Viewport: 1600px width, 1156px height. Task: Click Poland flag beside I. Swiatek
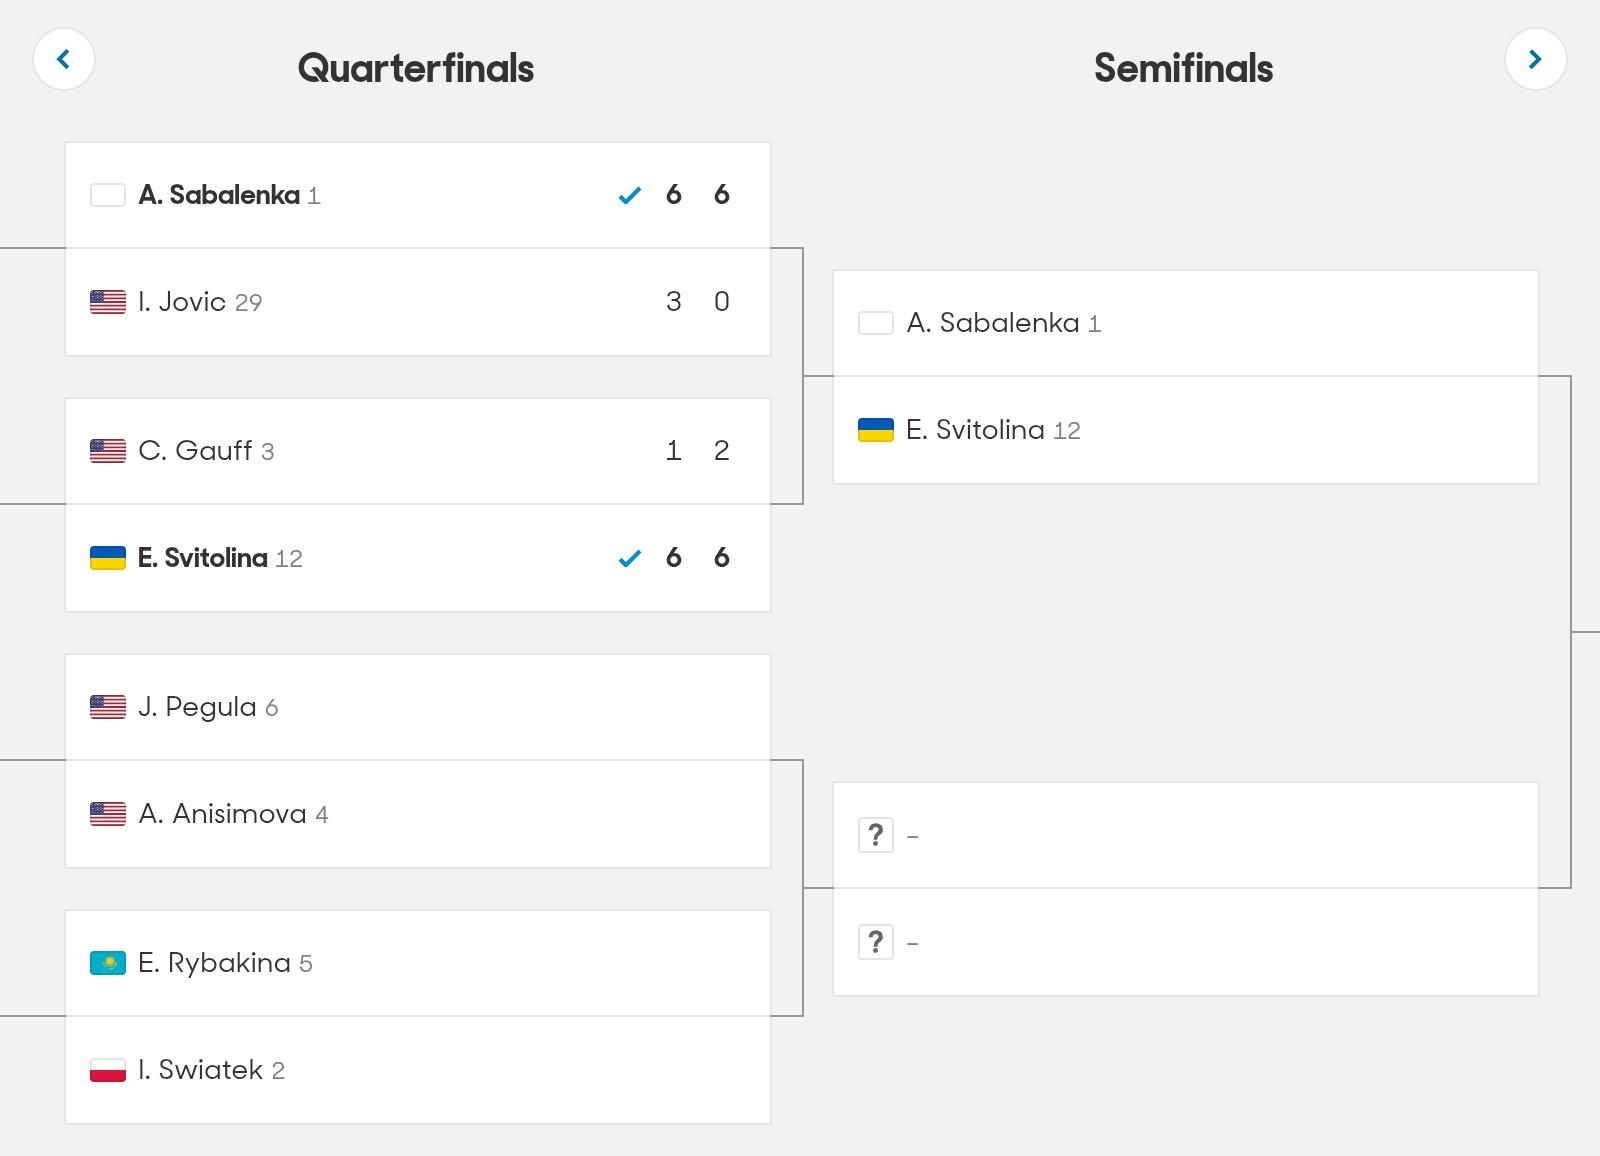point(108,1070)
